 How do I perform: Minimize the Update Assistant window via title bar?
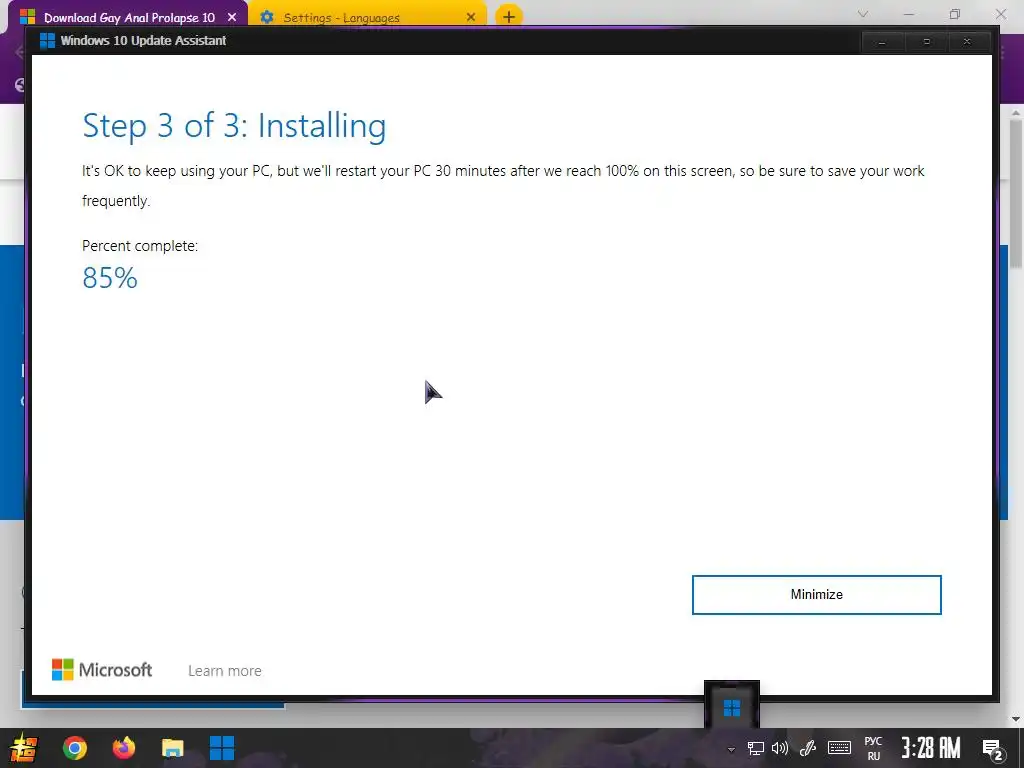pyautogui.click(x=882, y=42)
